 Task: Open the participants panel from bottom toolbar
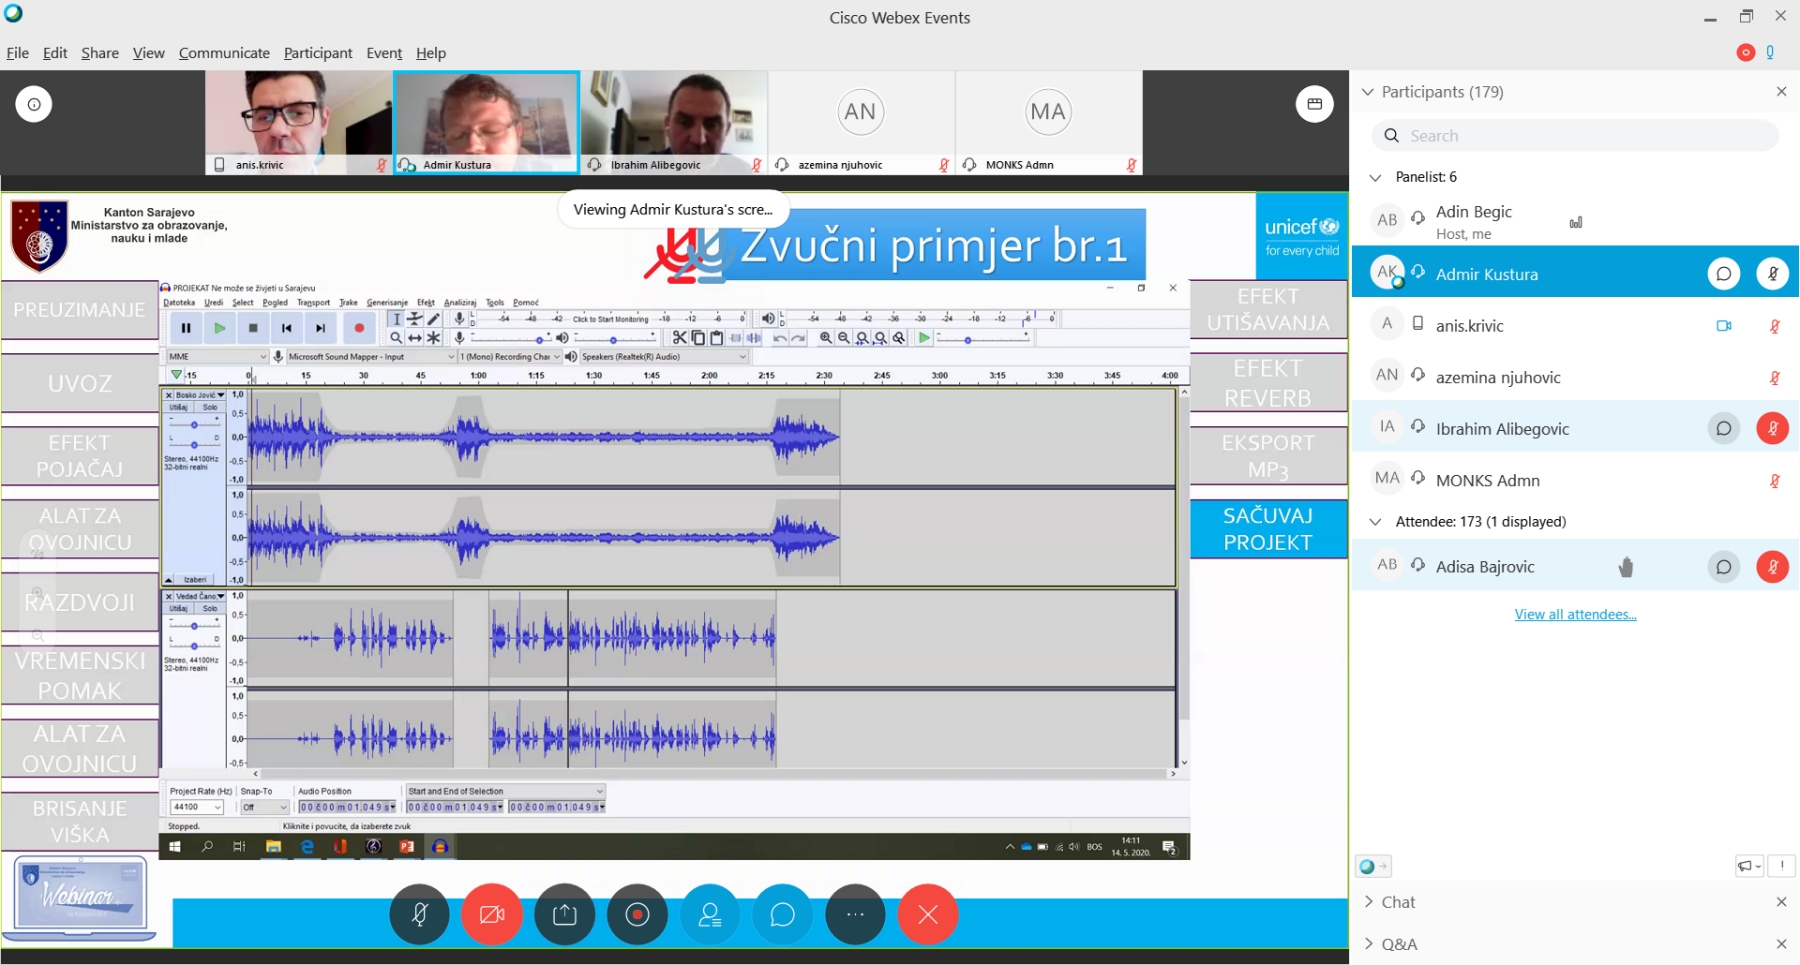pos(710,914)
